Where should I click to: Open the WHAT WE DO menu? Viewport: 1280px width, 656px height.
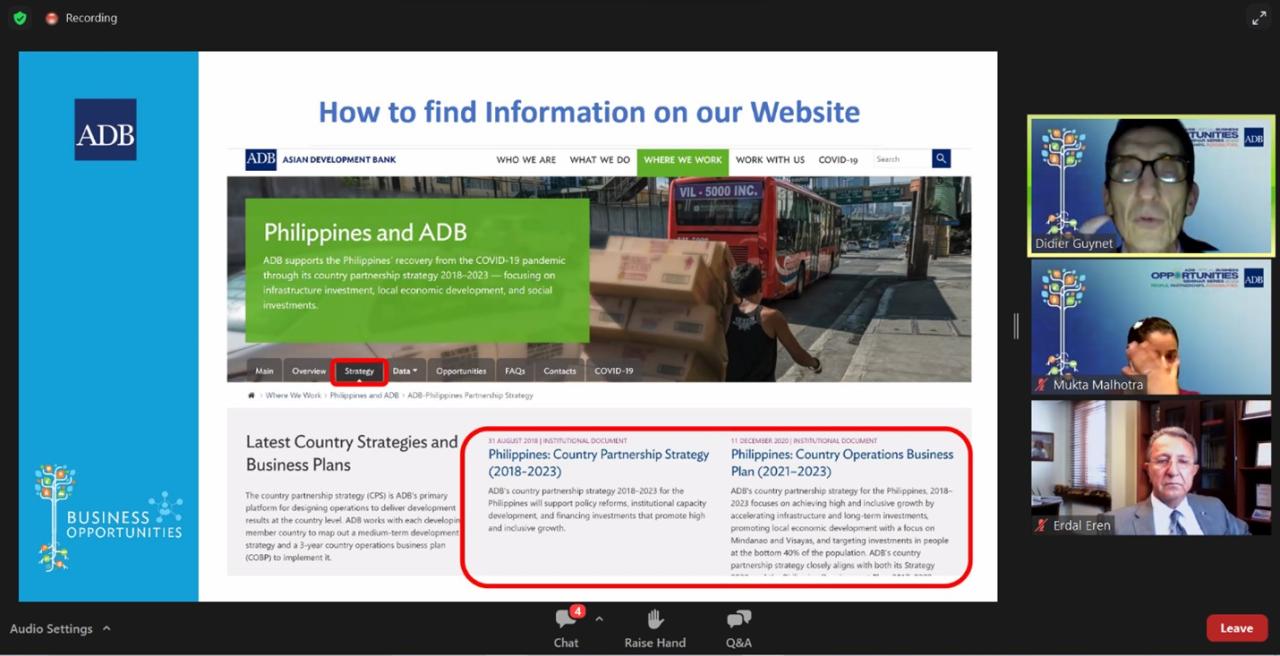click(600, 160)
